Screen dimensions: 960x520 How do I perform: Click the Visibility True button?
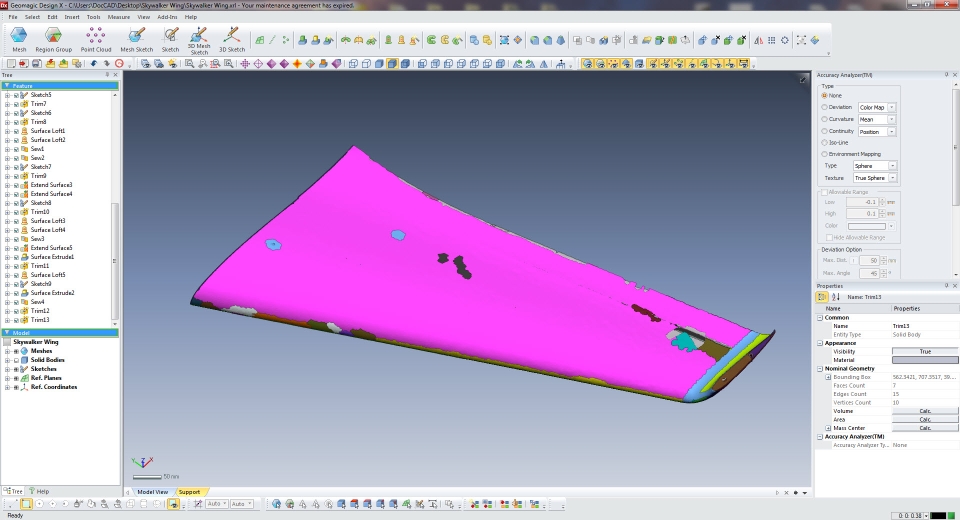point(924,352)
